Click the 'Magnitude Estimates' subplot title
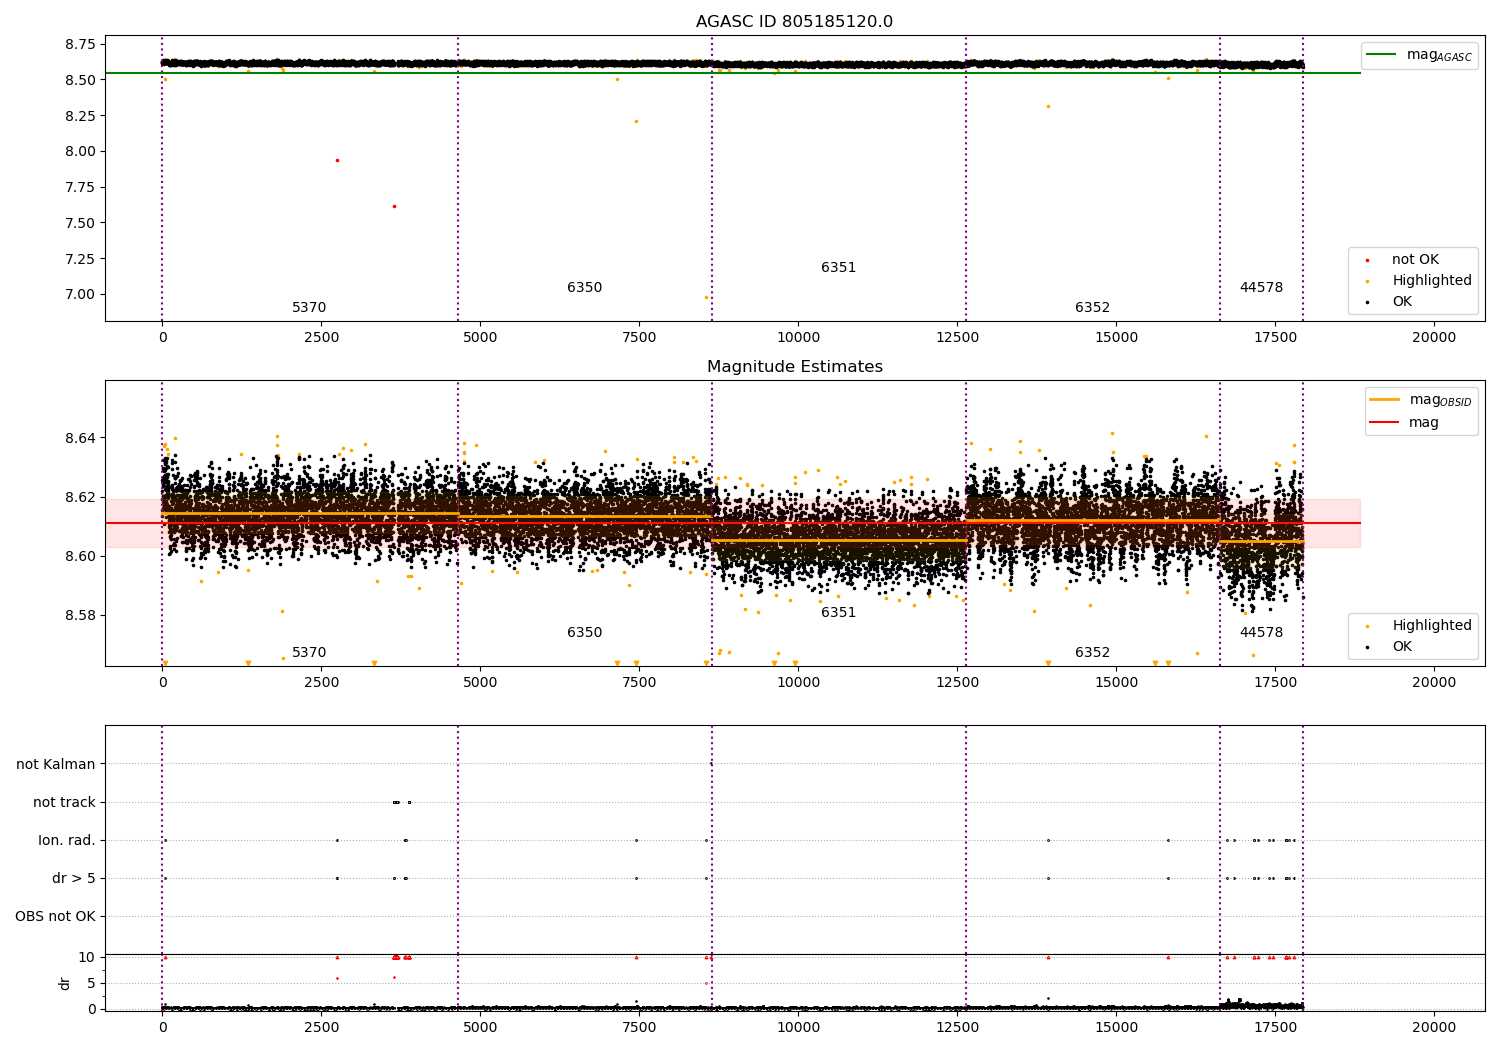Viewport: 1500px width, 1050px height. coord(794,367)
